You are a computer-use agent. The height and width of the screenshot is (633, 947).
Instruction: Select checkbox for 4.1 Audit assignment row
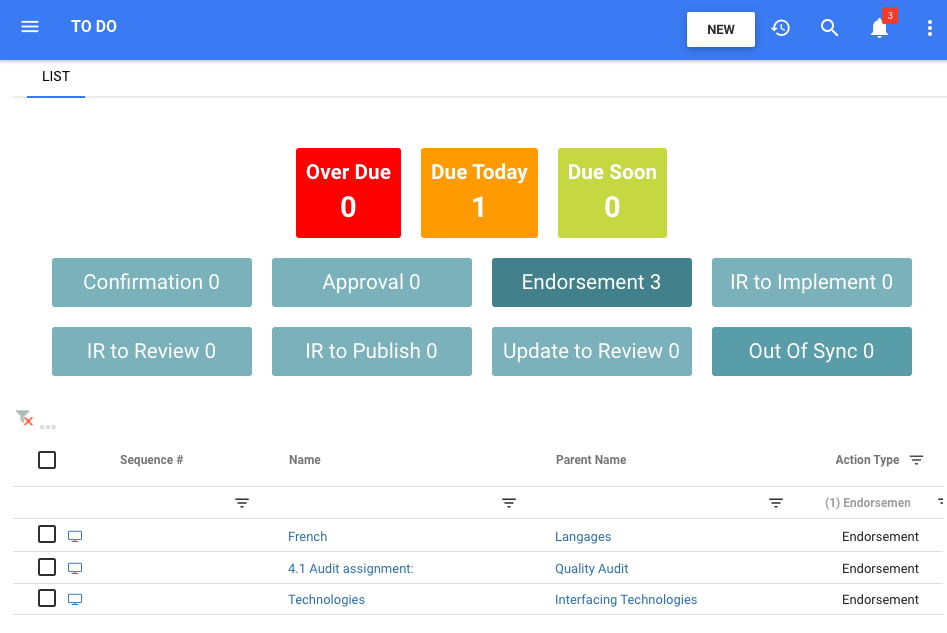(47, 567)
